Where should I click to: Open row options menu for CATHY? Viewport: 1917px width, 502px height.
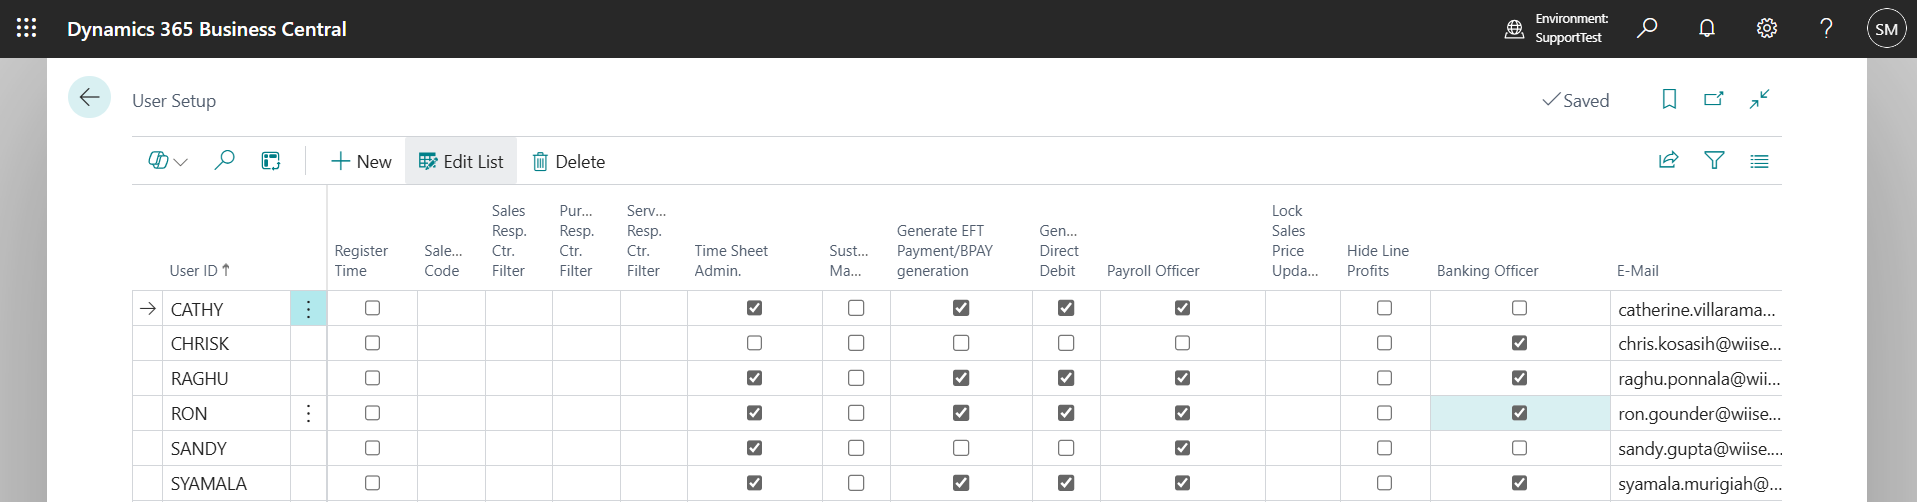(308, 309)
